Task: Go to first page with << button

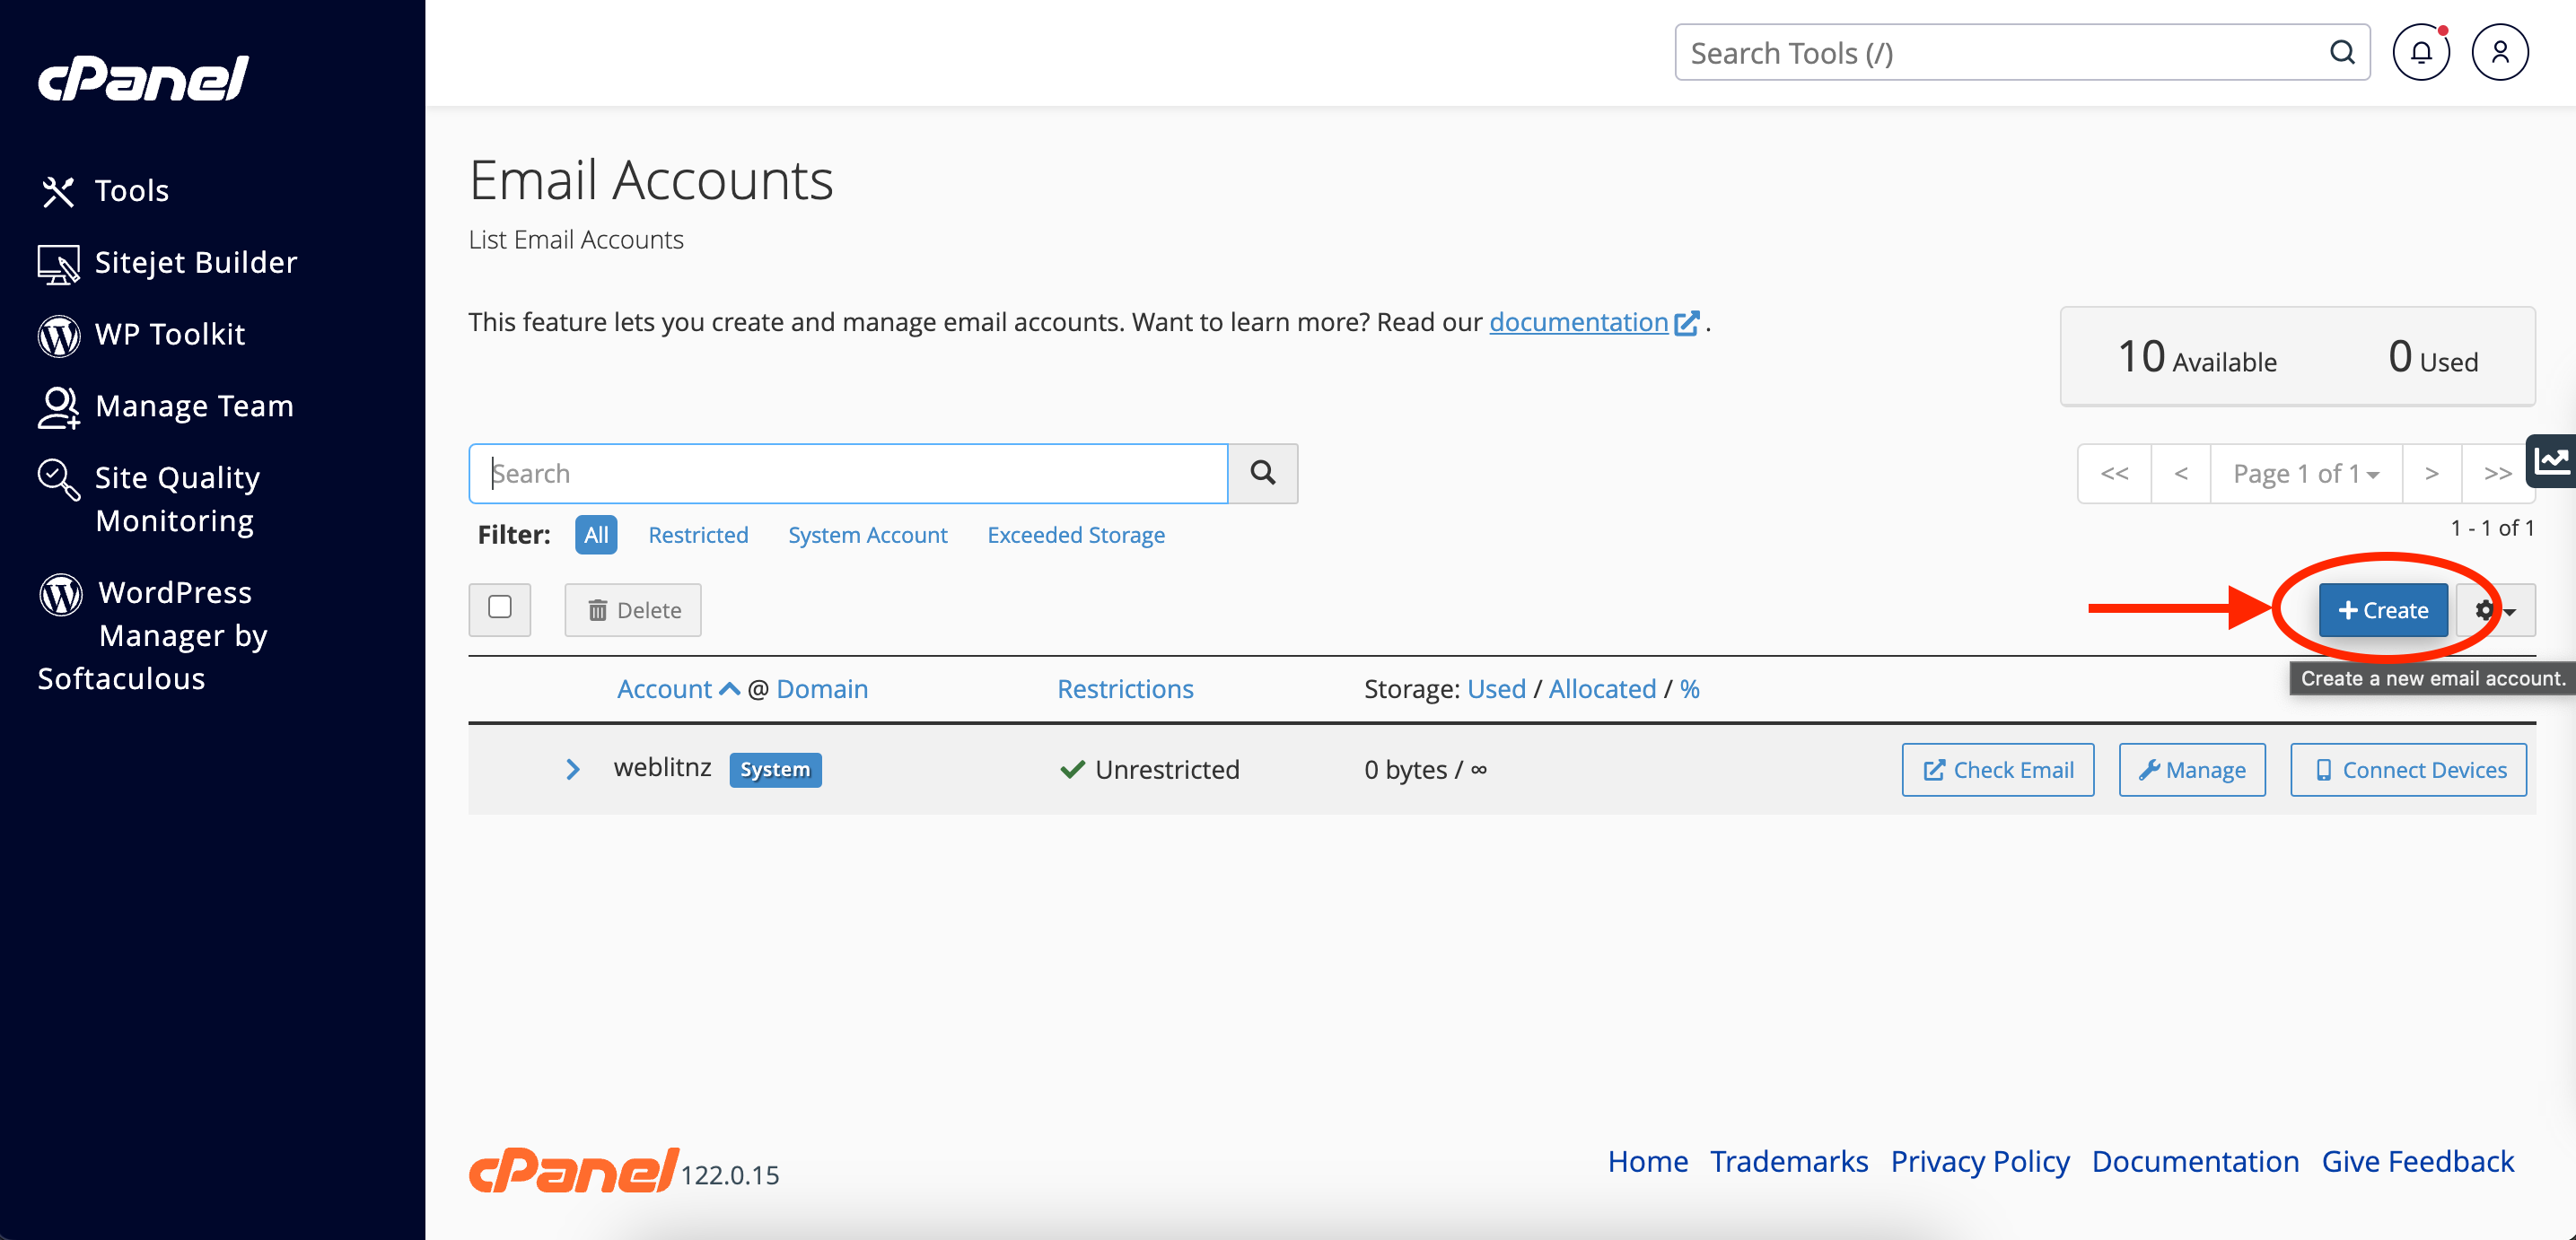Action: (x=2114, y=473)
